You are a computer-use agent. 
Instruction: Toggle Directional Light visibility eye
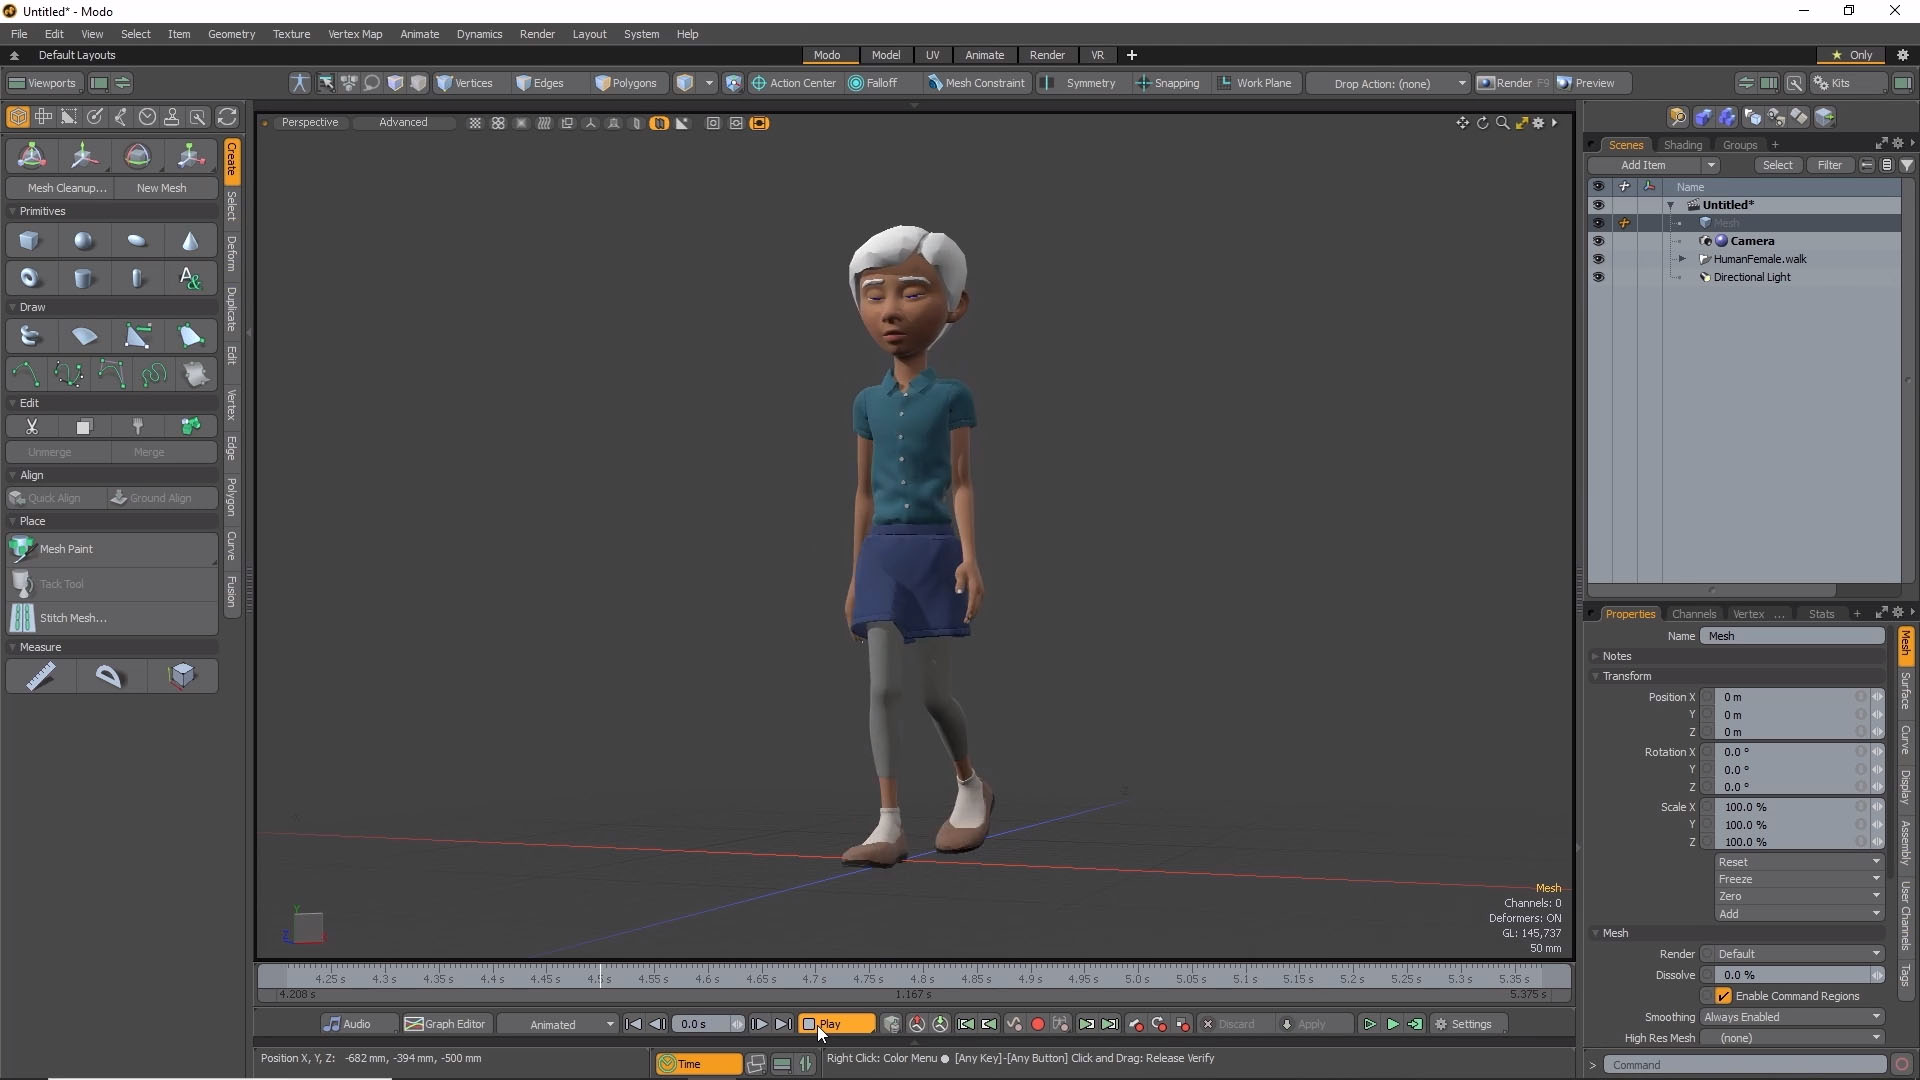click(x=1598, y=277)
